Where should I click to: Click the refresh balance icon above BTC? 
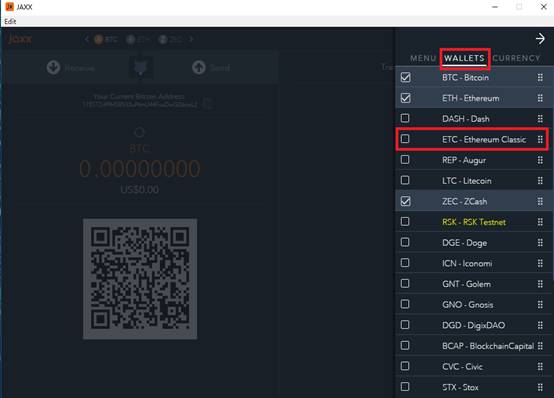pos(139,132)
